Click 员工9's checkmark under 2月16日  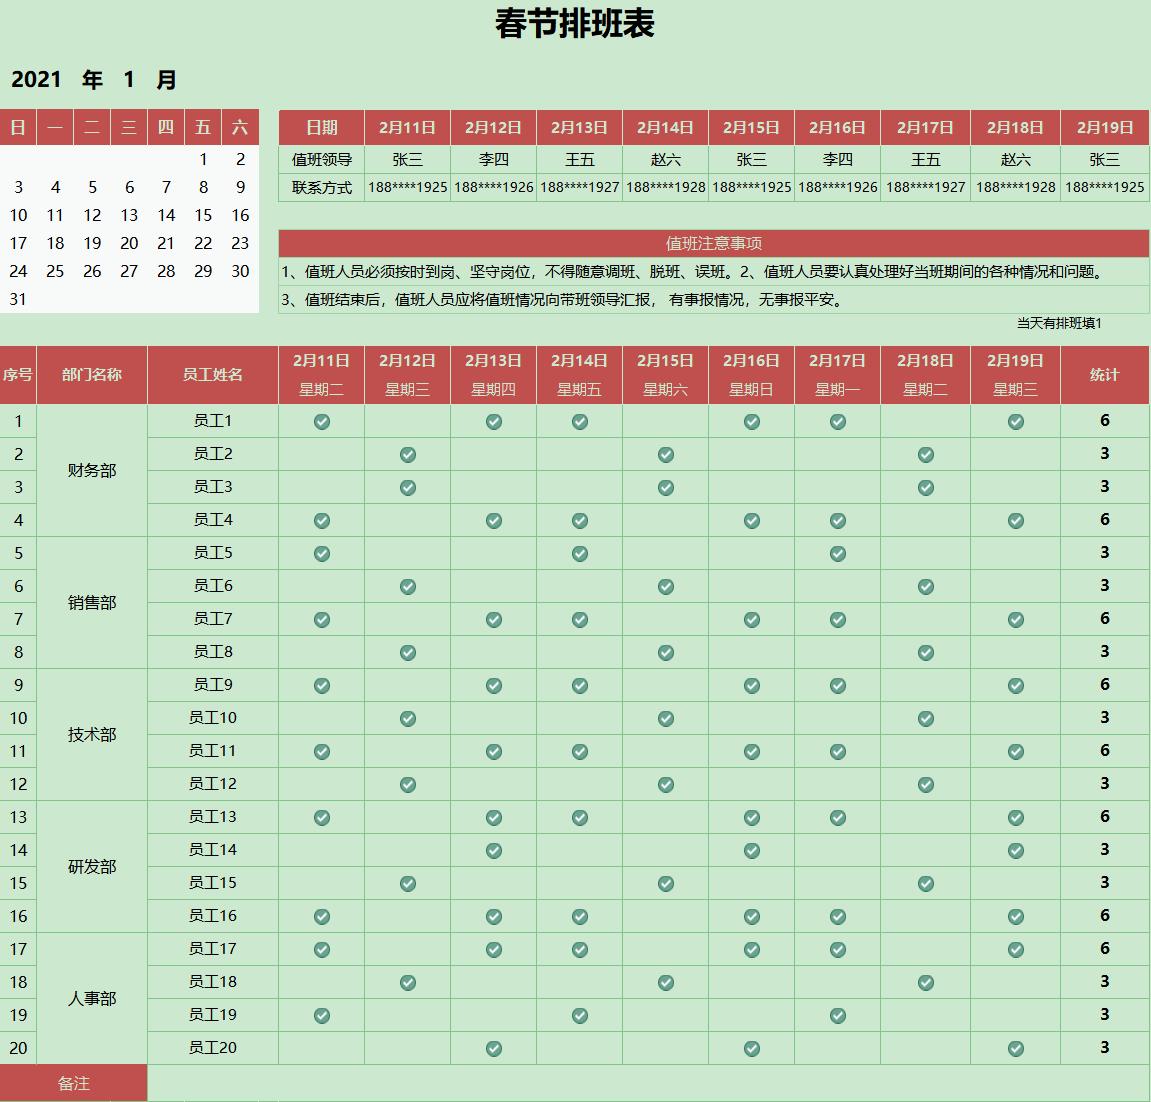[752, 685]
